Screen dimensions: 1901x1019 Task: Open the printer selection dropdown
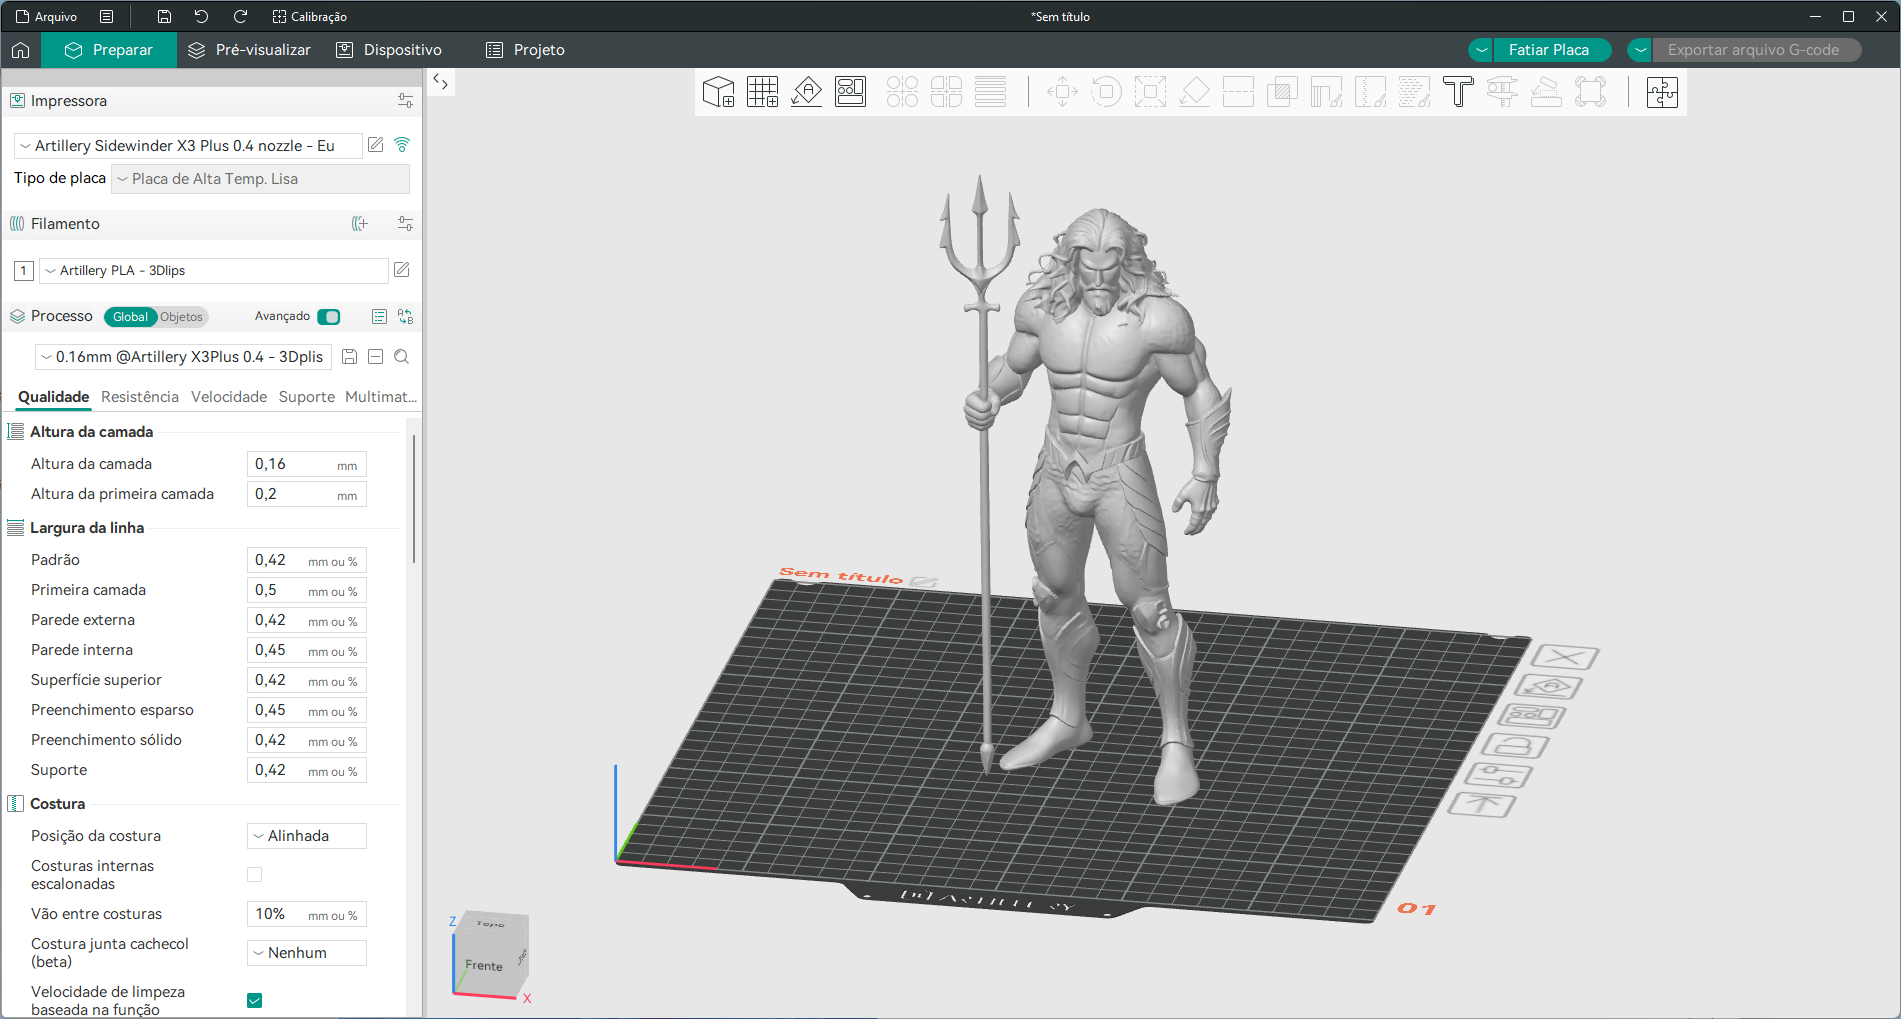coord(188,146)
